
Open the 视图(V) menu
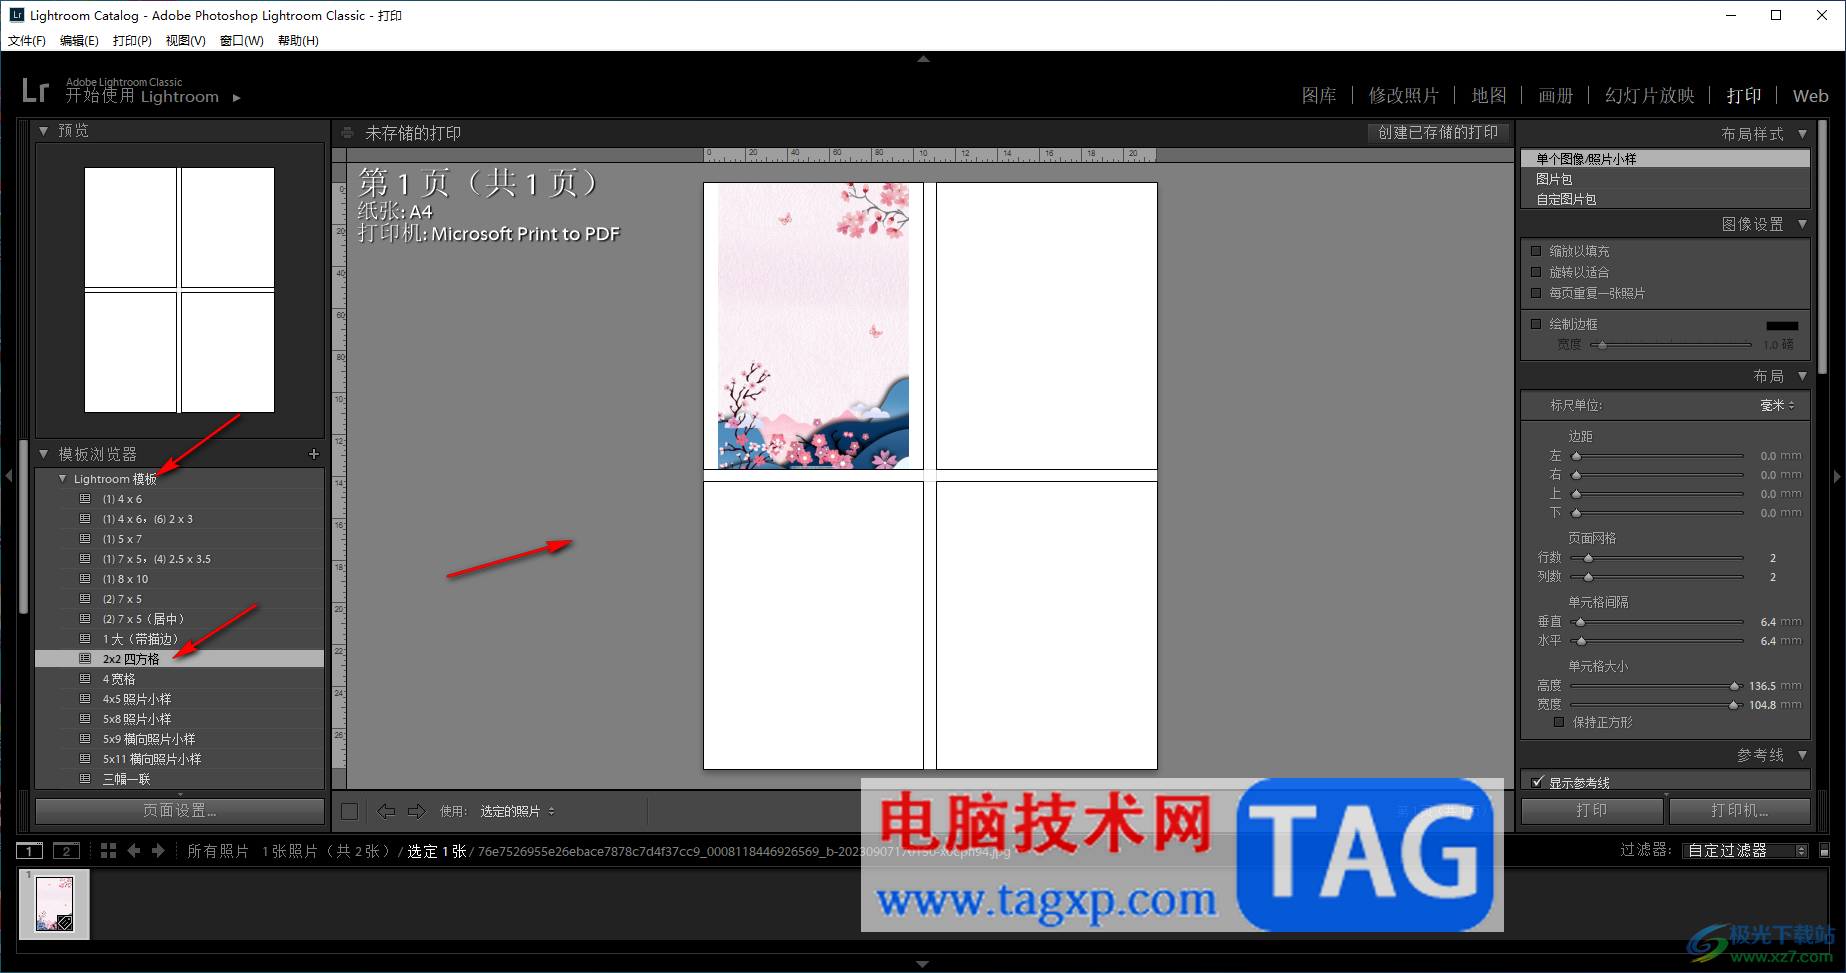(x=186, y=41)
